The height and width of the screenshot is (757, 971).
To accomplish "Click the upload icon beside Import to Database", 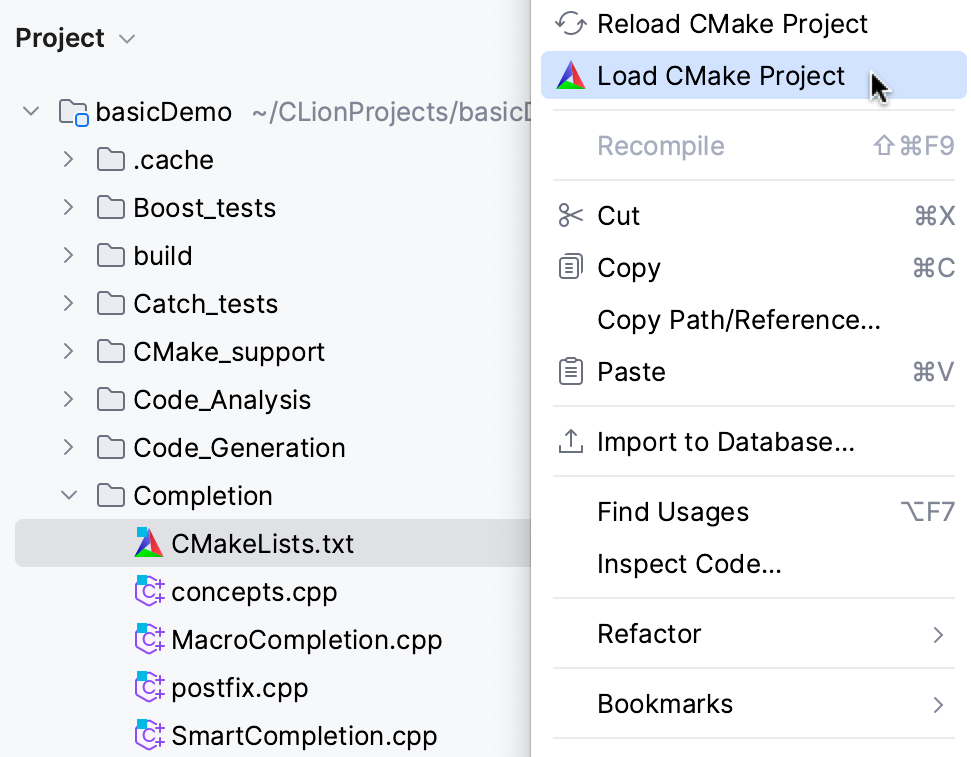I will (x=570, y=440).
